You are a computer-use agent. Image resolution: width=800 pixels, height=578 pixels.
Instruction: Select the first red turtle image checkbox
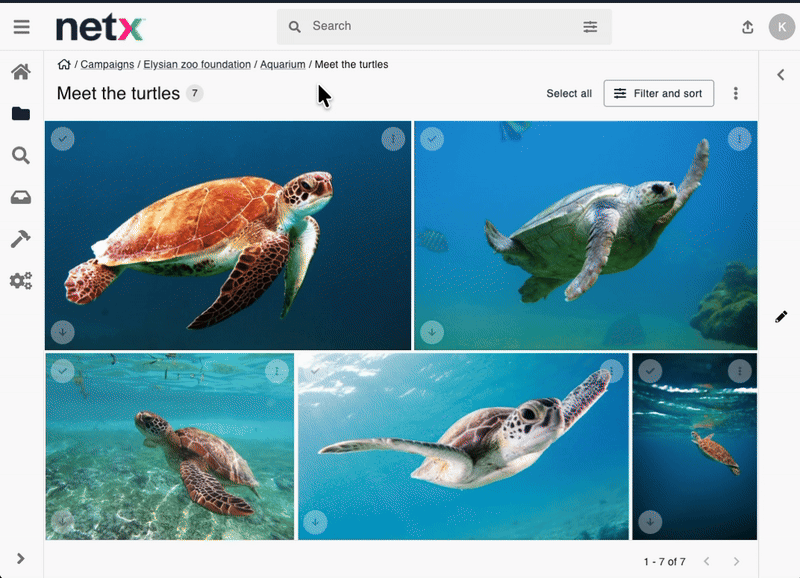click(63, 139)
